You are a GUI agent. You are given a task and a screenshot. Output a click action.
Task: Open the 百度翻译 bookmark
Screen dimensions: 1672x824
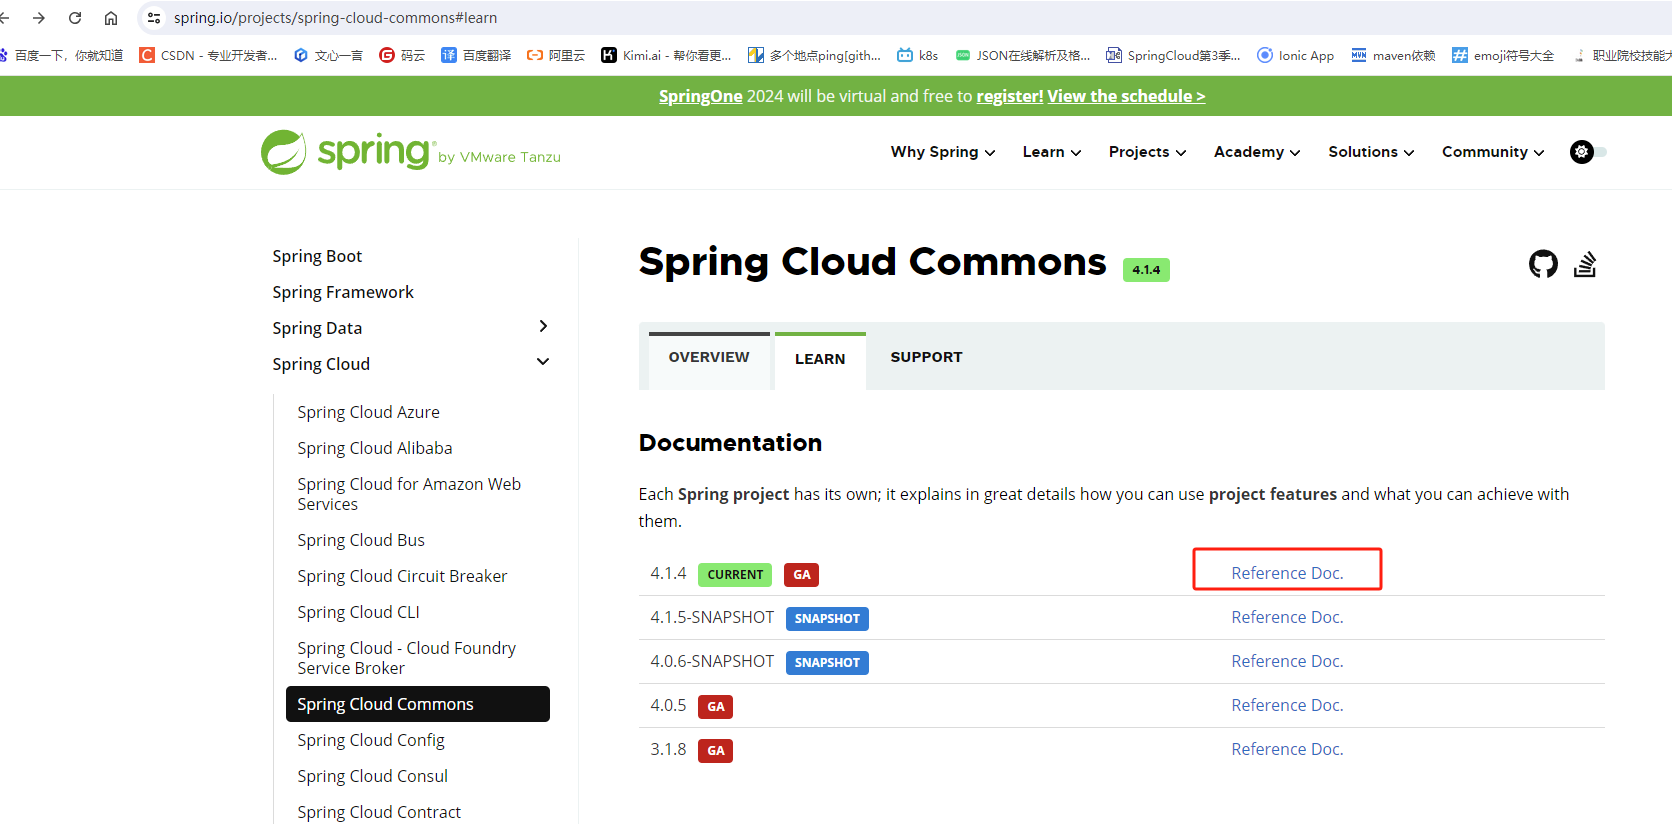(x=476, y=55)
